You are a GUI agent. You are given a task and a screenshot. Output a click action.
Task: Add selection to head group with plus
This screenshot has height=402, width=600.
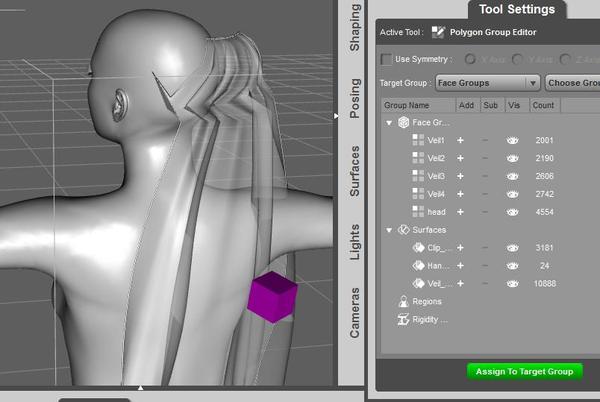point(460,212)
